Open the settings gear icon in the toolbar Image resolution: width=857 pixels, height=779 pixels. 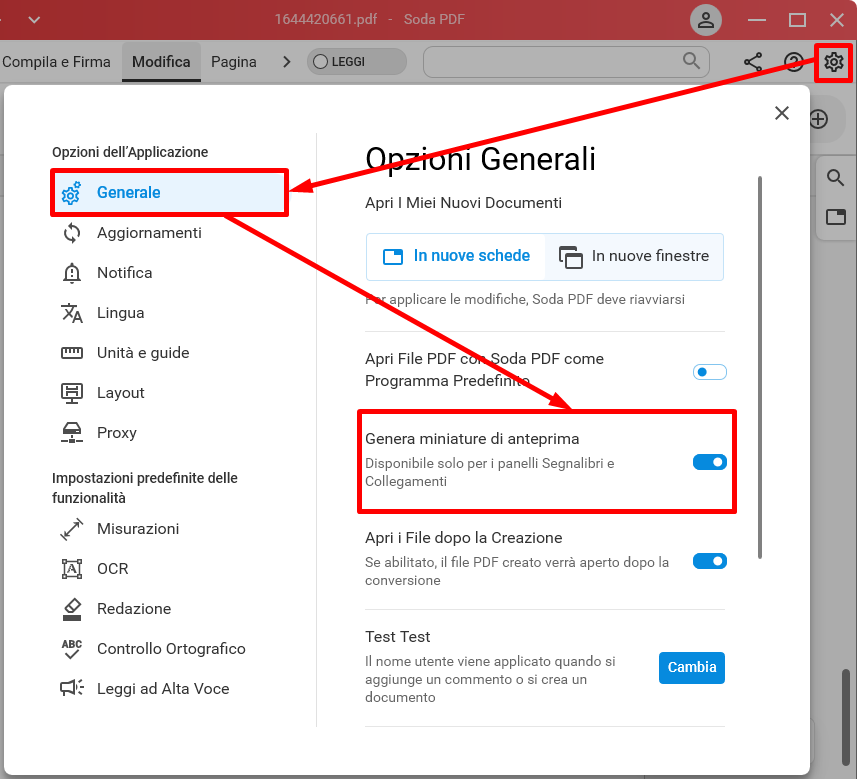[x=833, y=62]
